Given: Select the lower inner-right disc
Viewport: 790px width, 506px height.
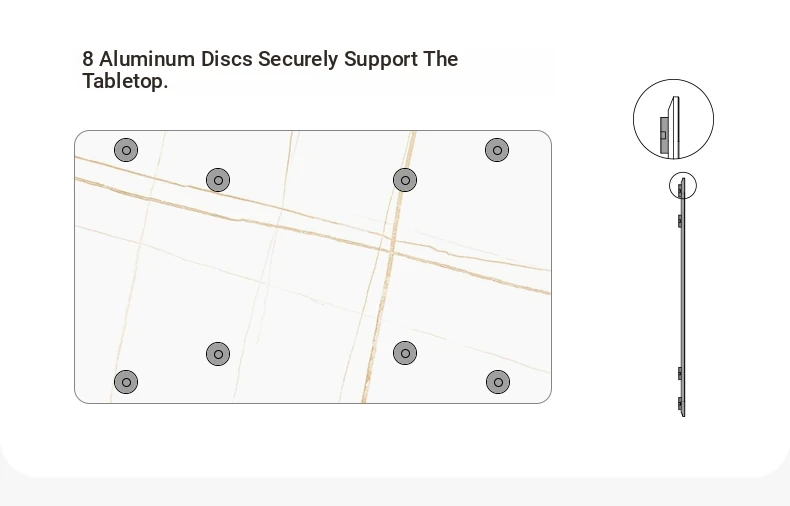Looking at the screenshot, I should (x=405, y=353).
